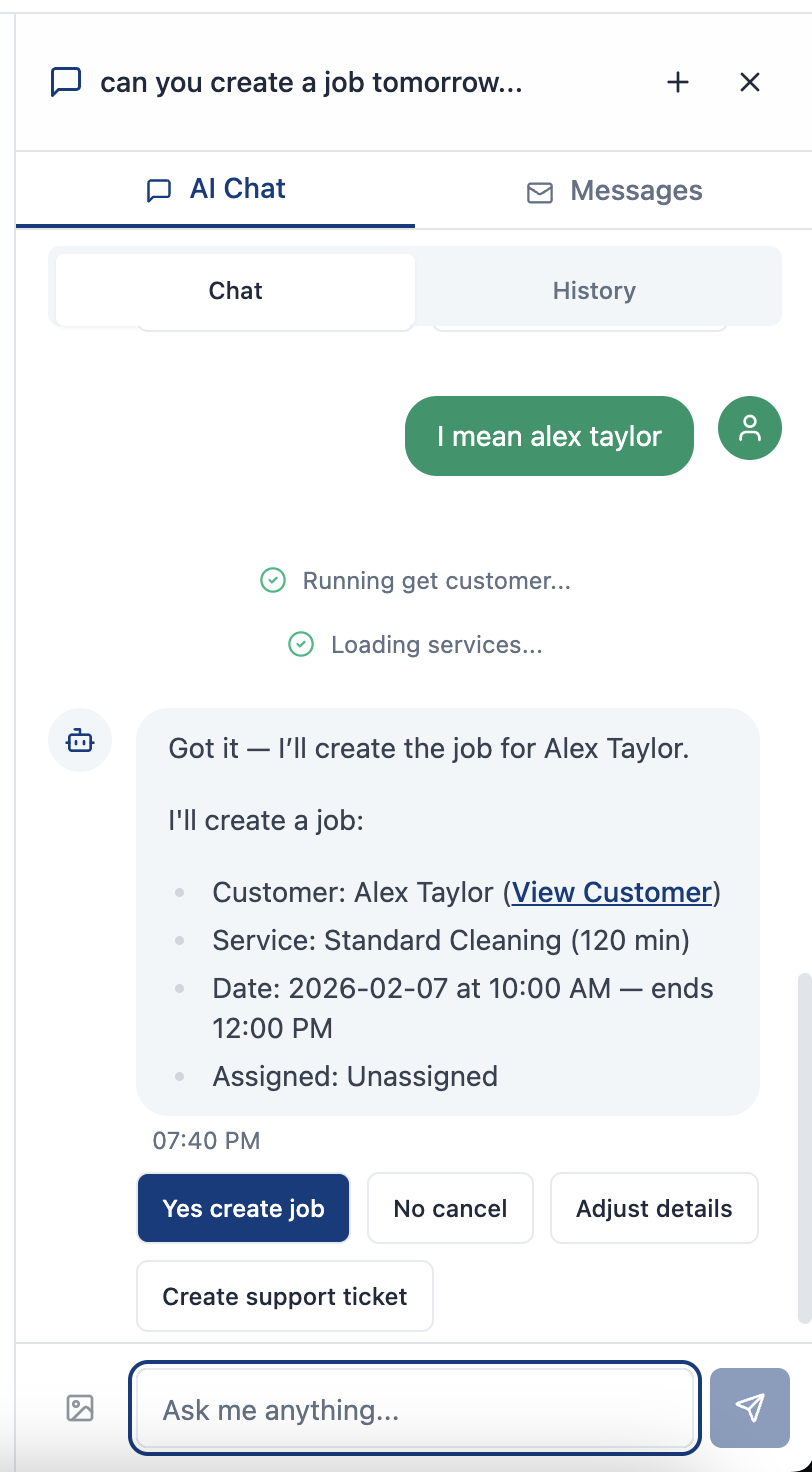Open a new chat with the plus icon
Screen dimensions: 812x1472
(x=677, y=83)
